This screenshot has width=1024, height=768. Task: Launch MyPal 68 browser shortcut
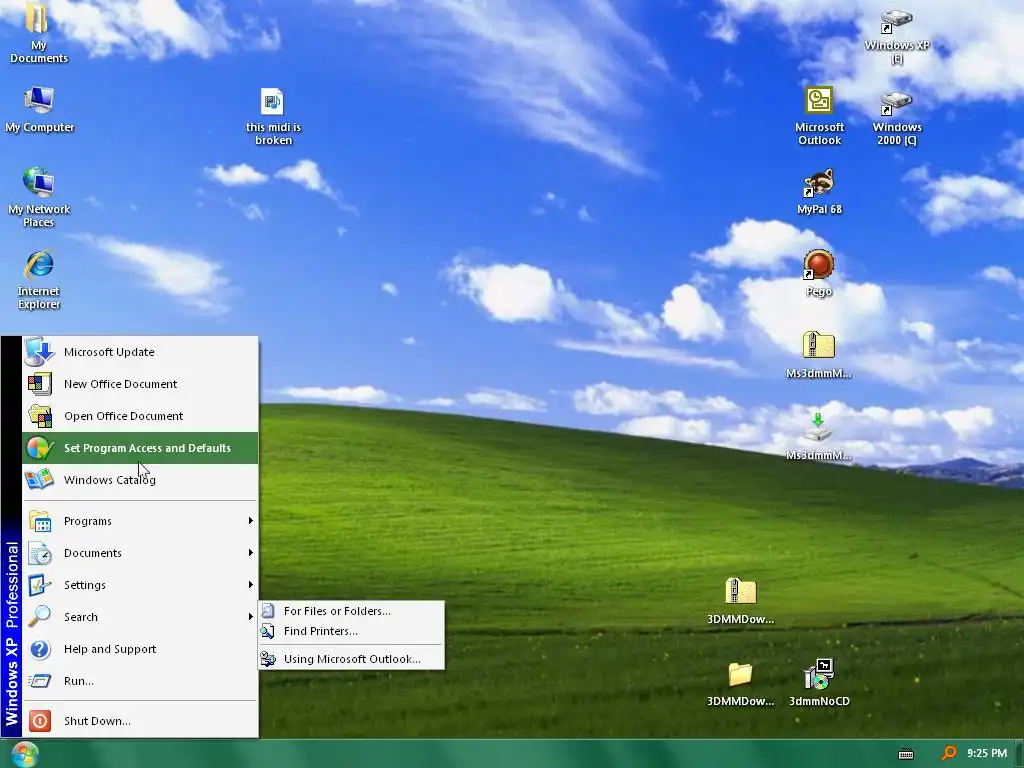(819, 192)
